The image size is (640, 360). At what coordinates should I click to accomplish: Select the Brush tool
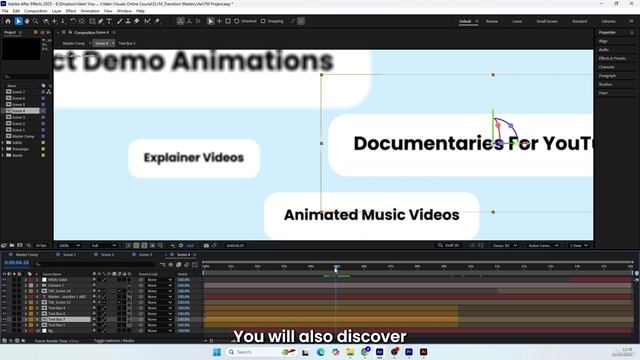[x=120, y=21]
